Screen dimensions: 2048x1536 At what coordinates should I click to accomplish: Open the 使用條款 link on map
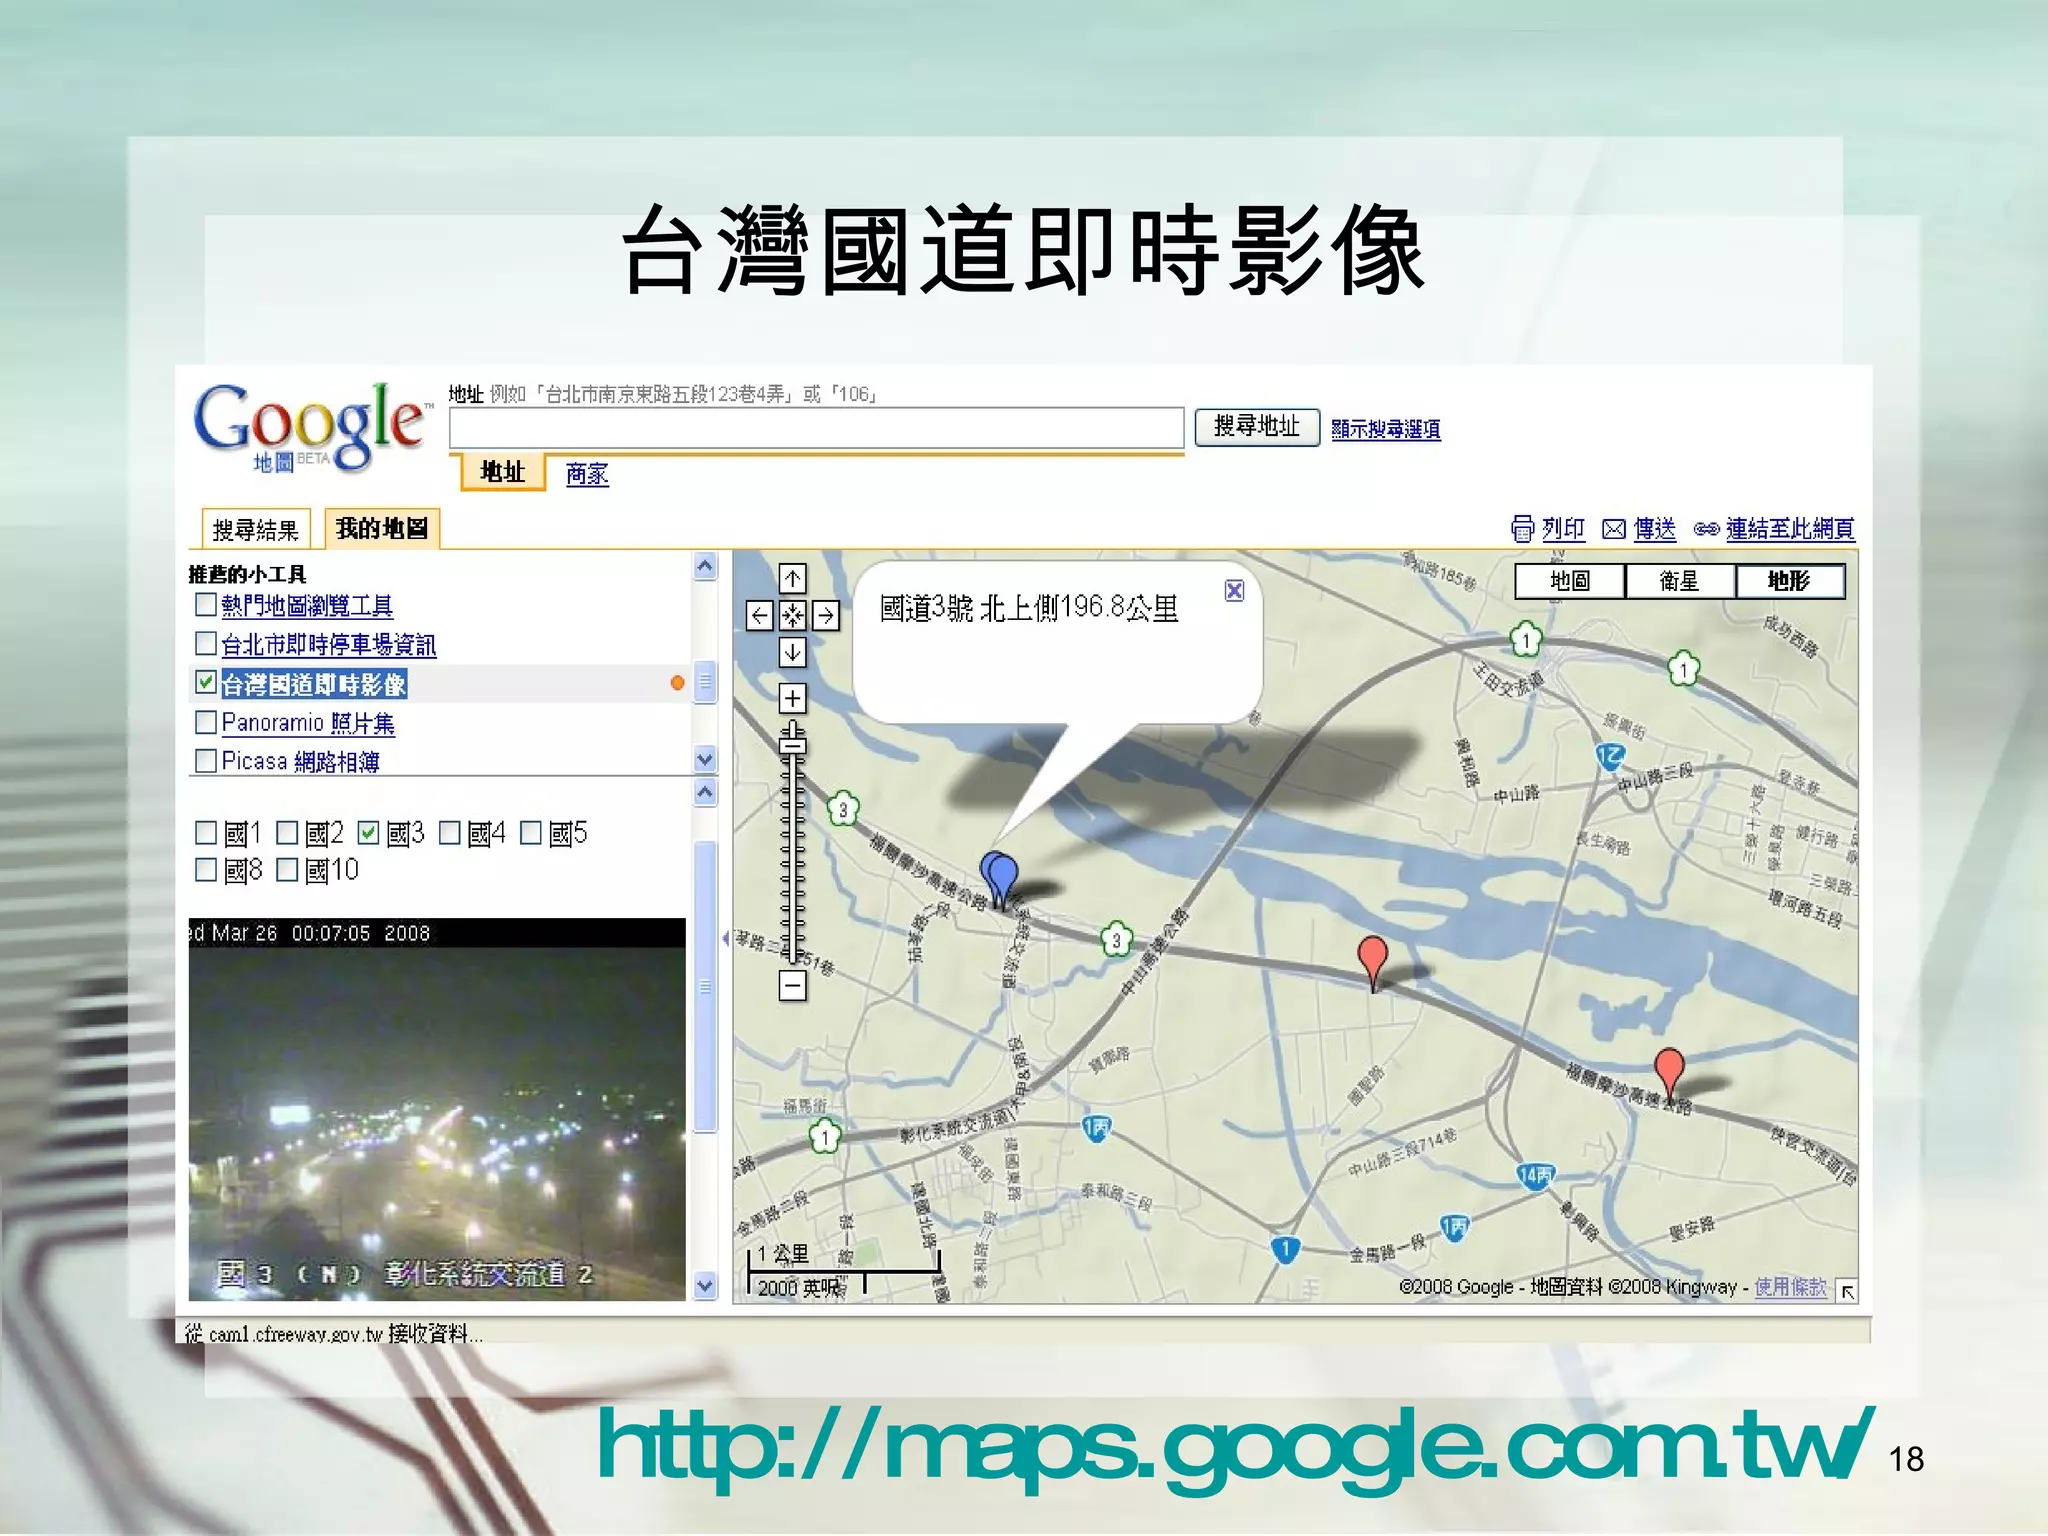point(1790,1287)
